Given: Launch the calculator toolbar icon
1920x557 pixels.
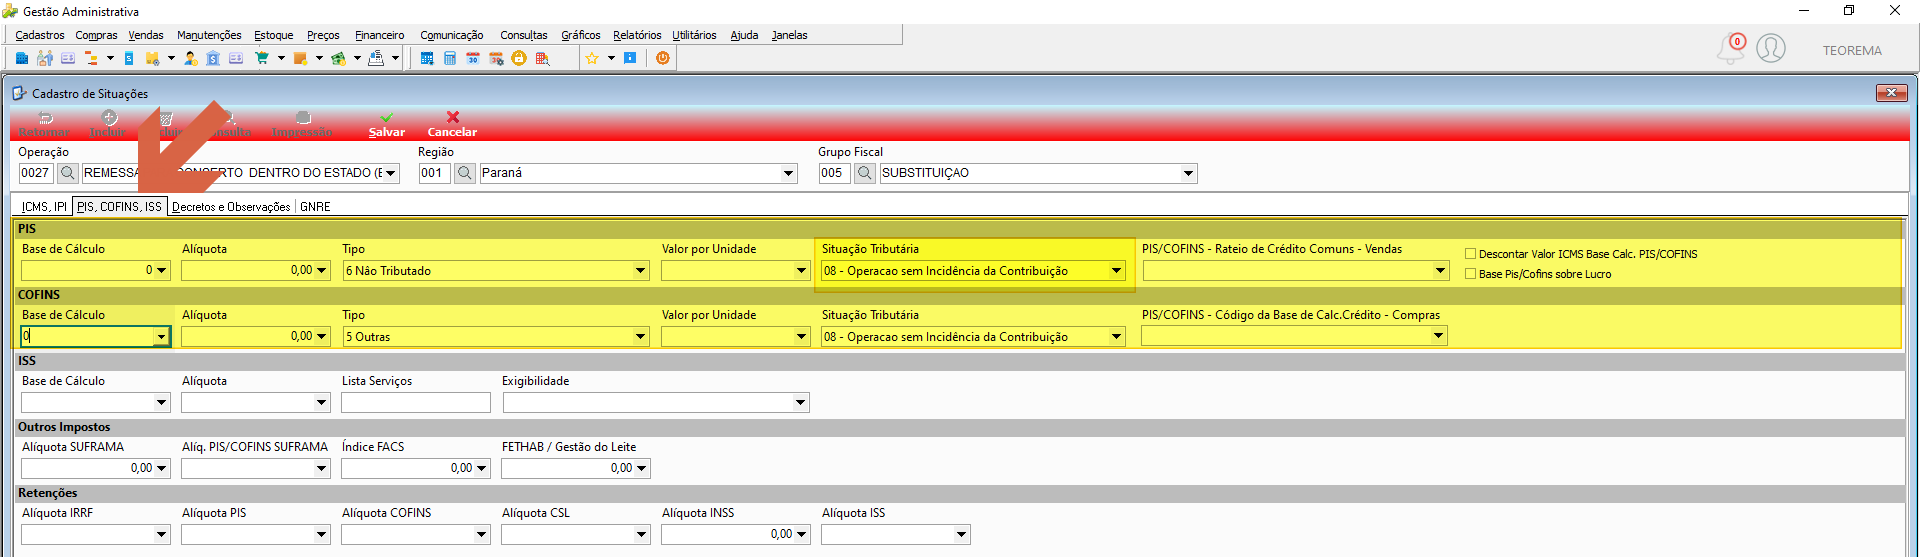Looking at the screenshot, I should (x=450, y=58).
